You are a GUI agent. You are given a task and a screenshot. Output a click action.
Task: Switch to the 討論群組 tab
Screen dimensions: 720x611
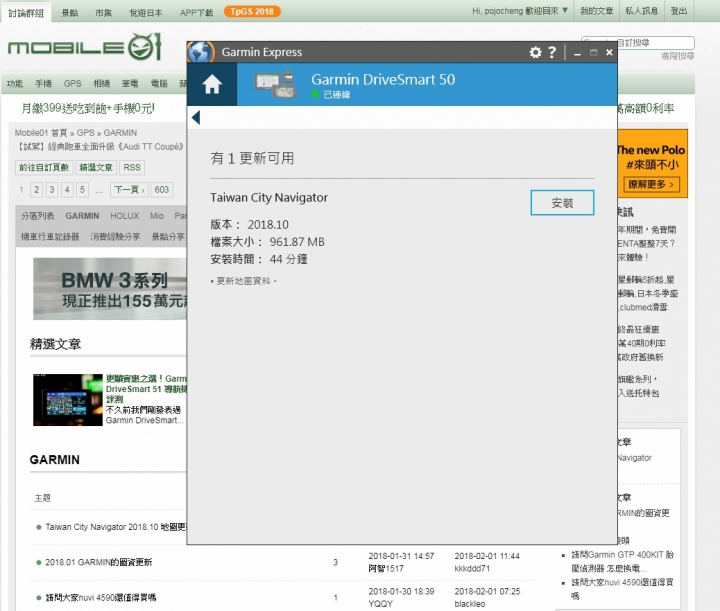(26, 12)
